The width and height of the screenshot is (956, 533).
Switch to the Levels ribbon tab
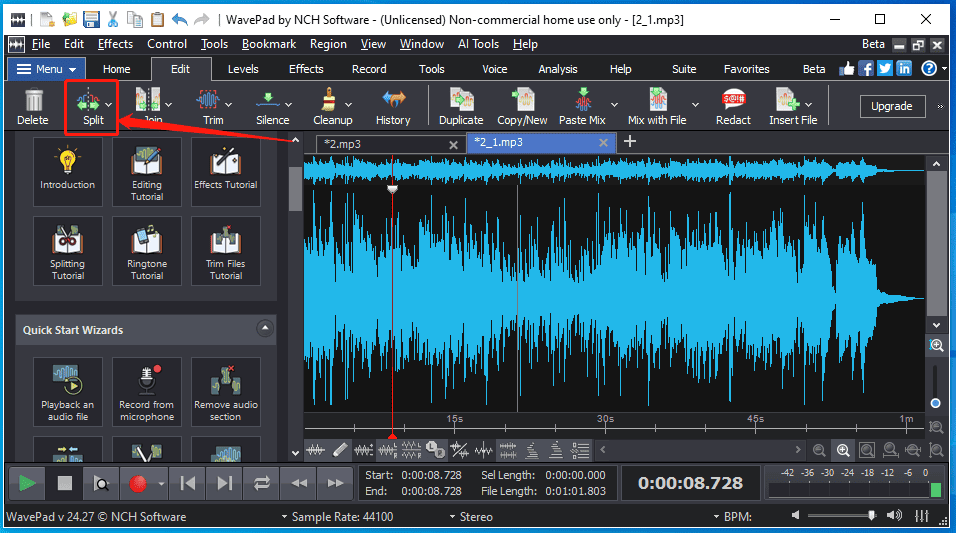243,69
